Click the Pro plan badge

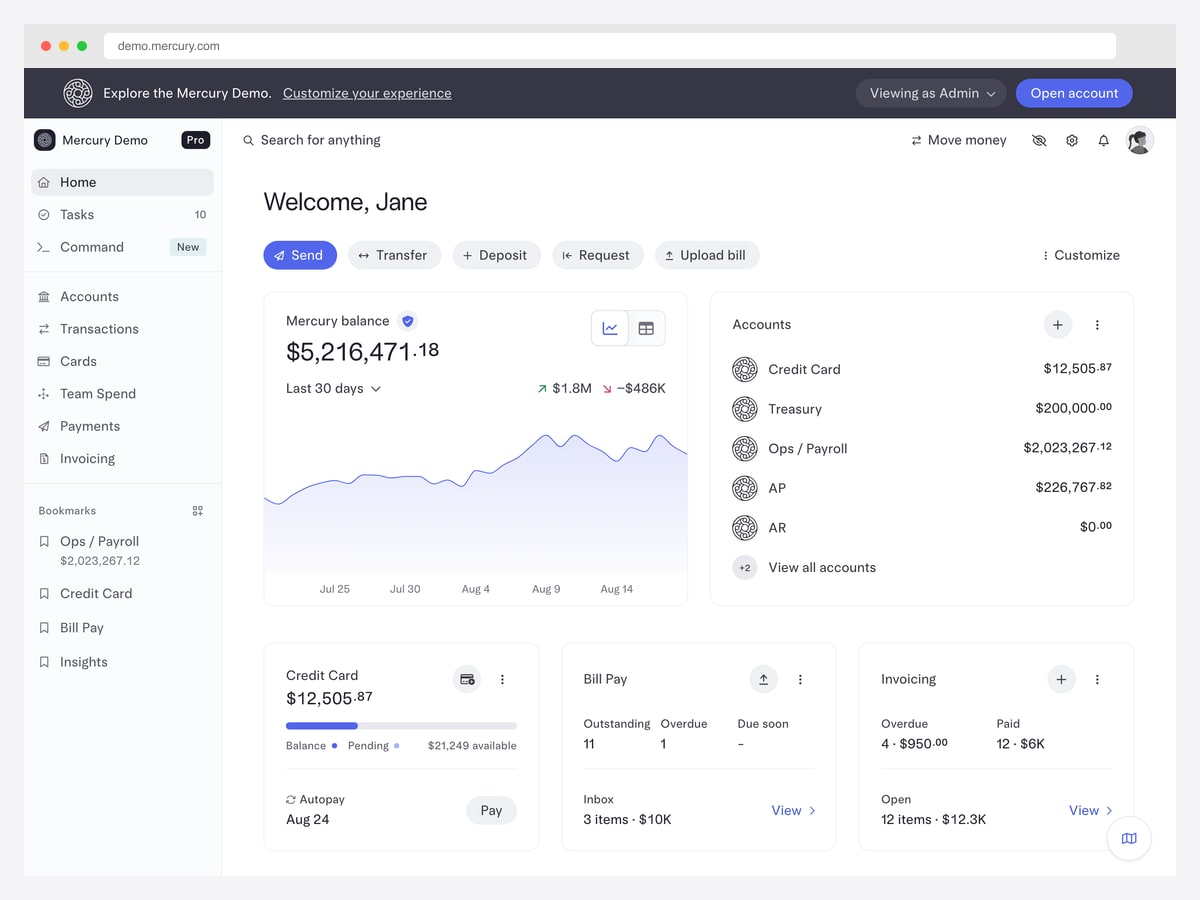pyautogui.click(x=195, y=140)
